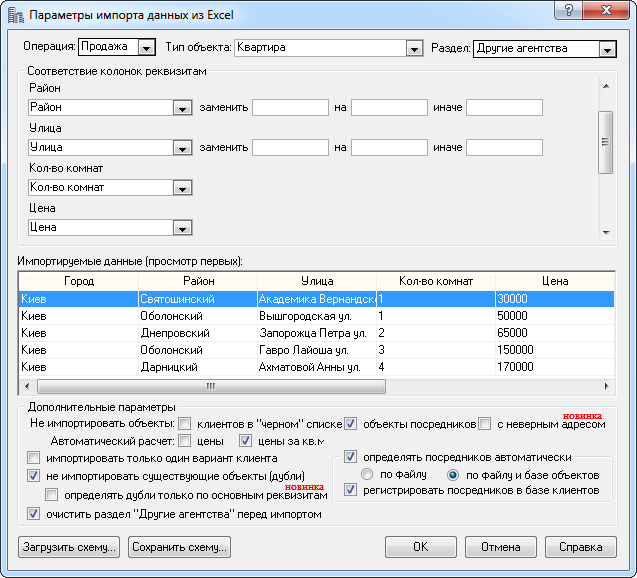Image resolution: width=637 pixels, height=578 pixels.
Task: Toggle the 'объекты посредников' checkbox
Action: coord(351,423)
